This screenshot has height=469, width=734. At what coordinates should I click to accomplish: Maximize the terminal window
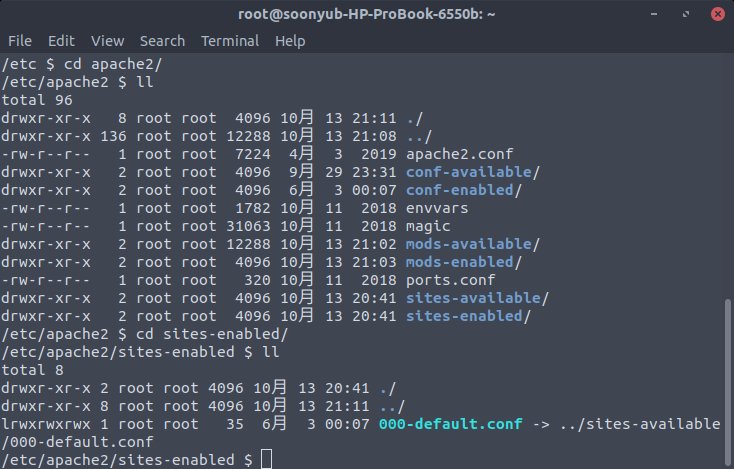point(686,14)
